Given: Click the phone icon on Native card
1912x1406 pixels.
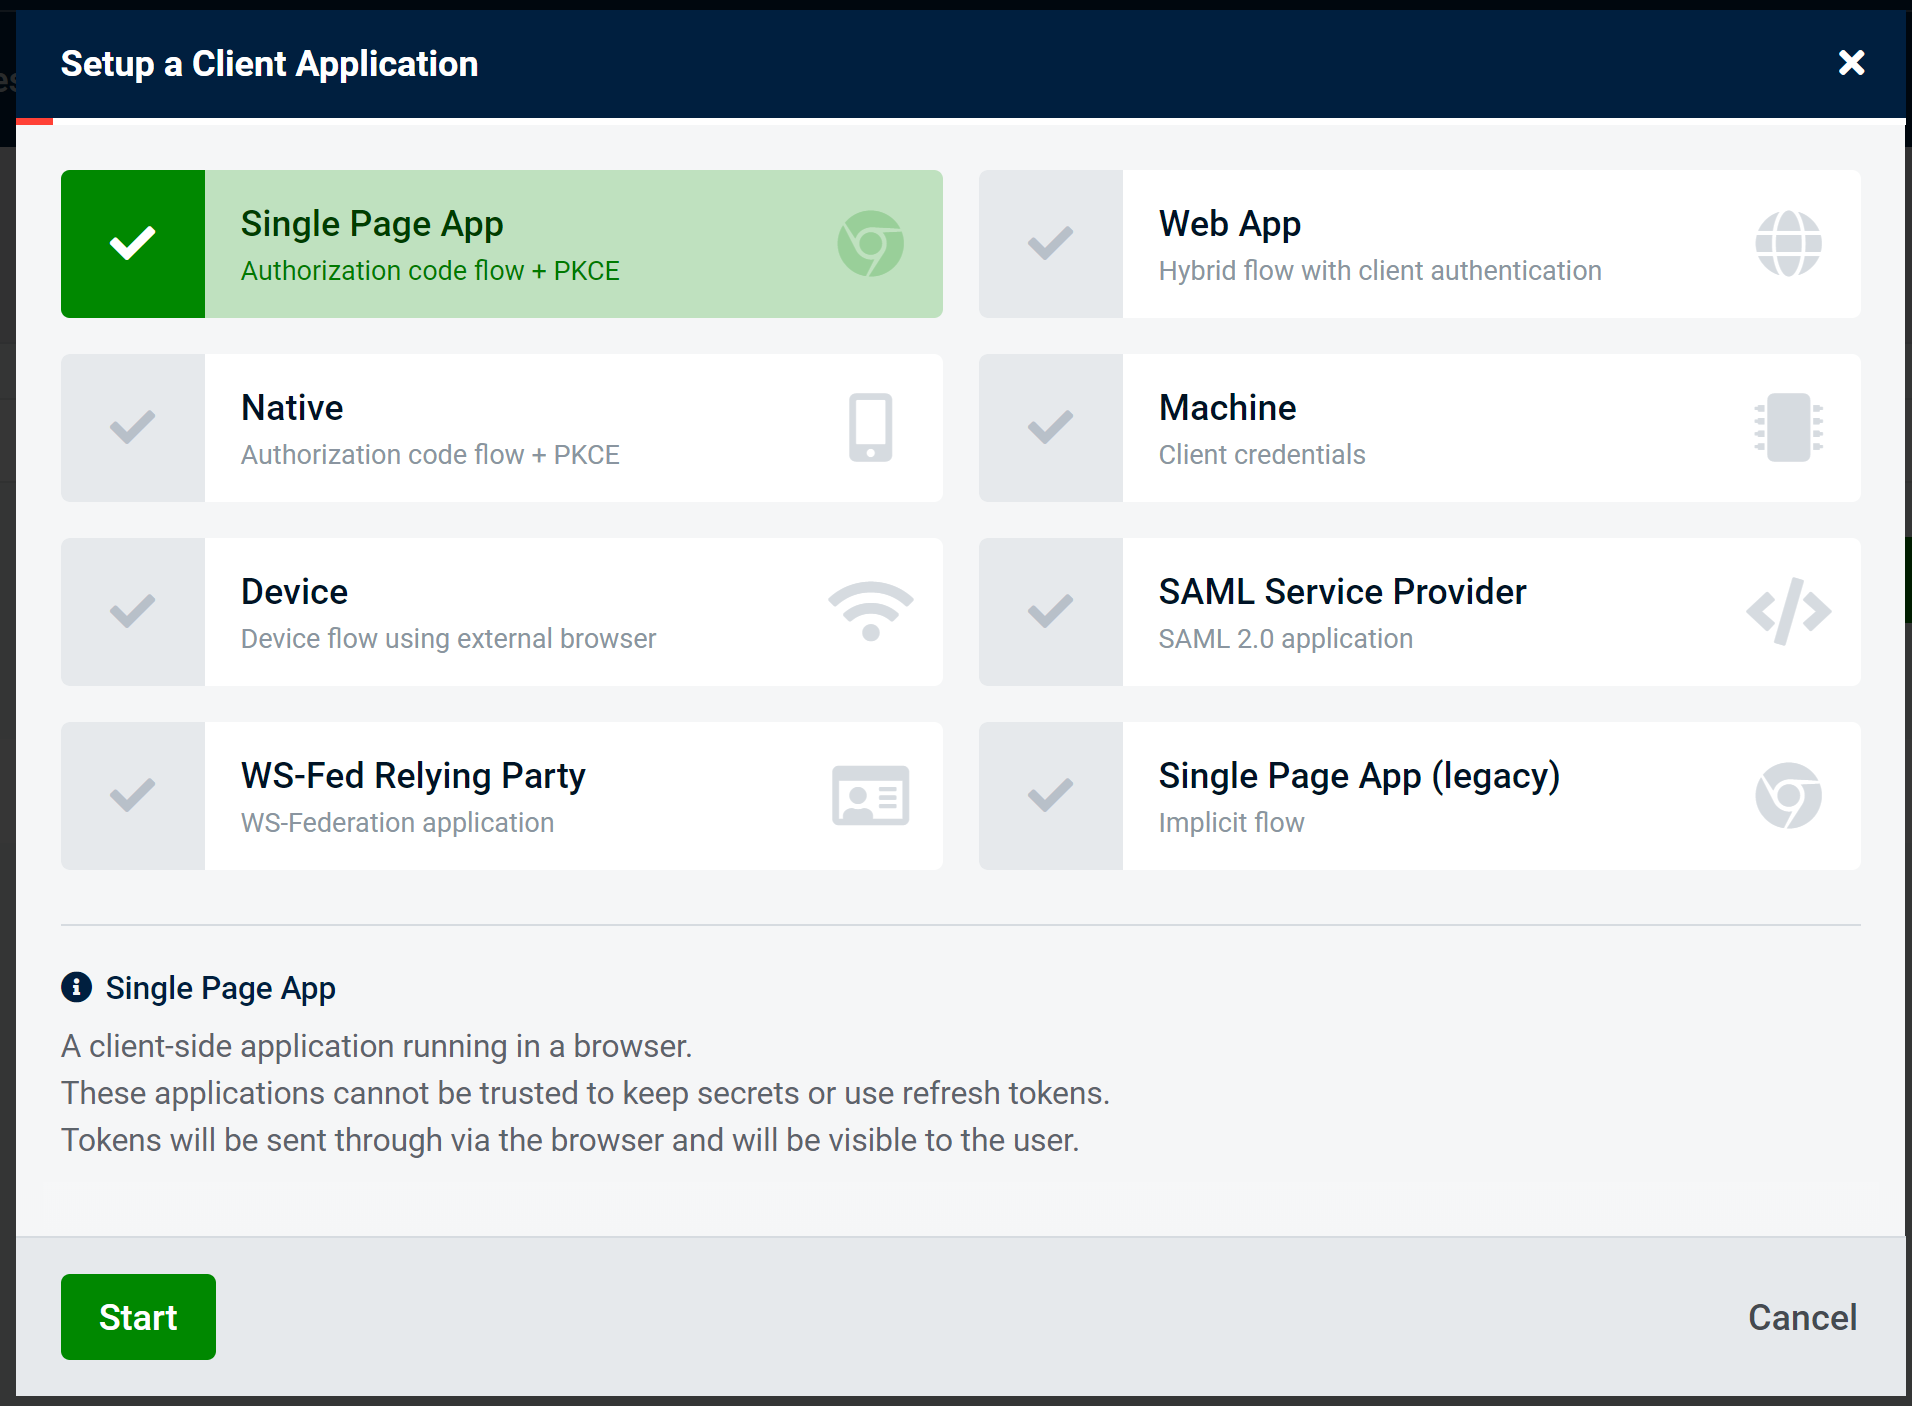Looking at the screenshot, I should [870, 427].
